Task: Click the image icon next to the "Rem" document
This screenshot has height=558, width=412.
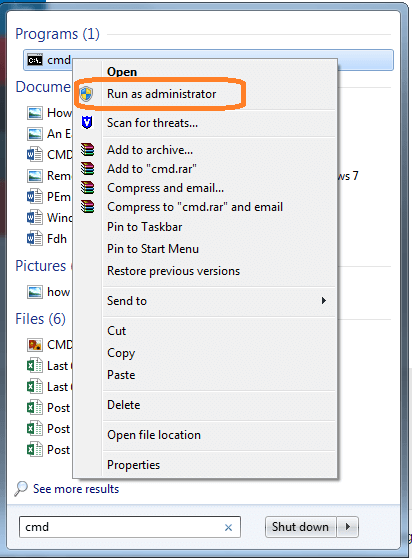Action: click(35, 176)
